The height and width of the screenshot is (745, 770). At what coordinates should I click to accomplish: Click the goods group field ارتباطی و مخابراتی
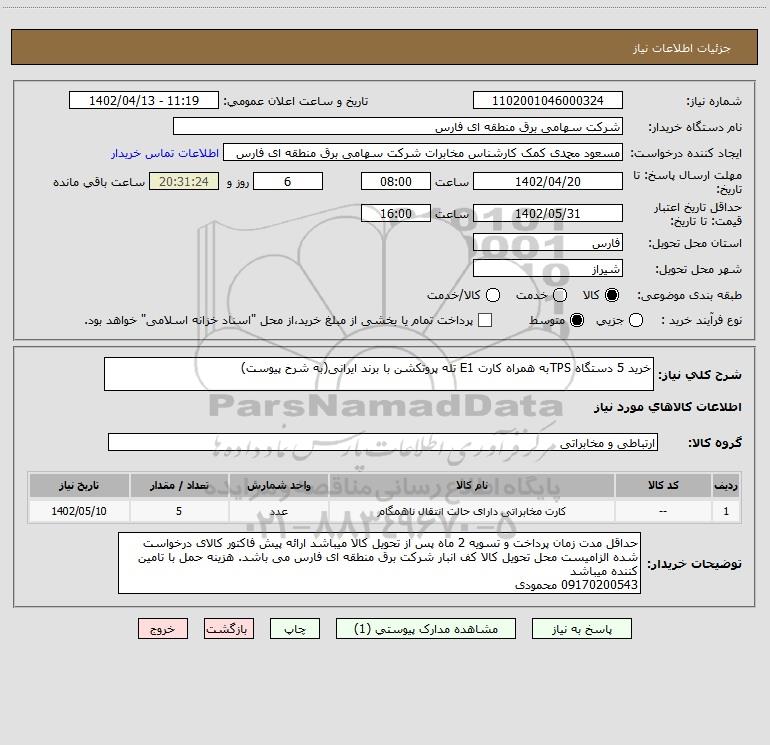(x=383, y=442)
